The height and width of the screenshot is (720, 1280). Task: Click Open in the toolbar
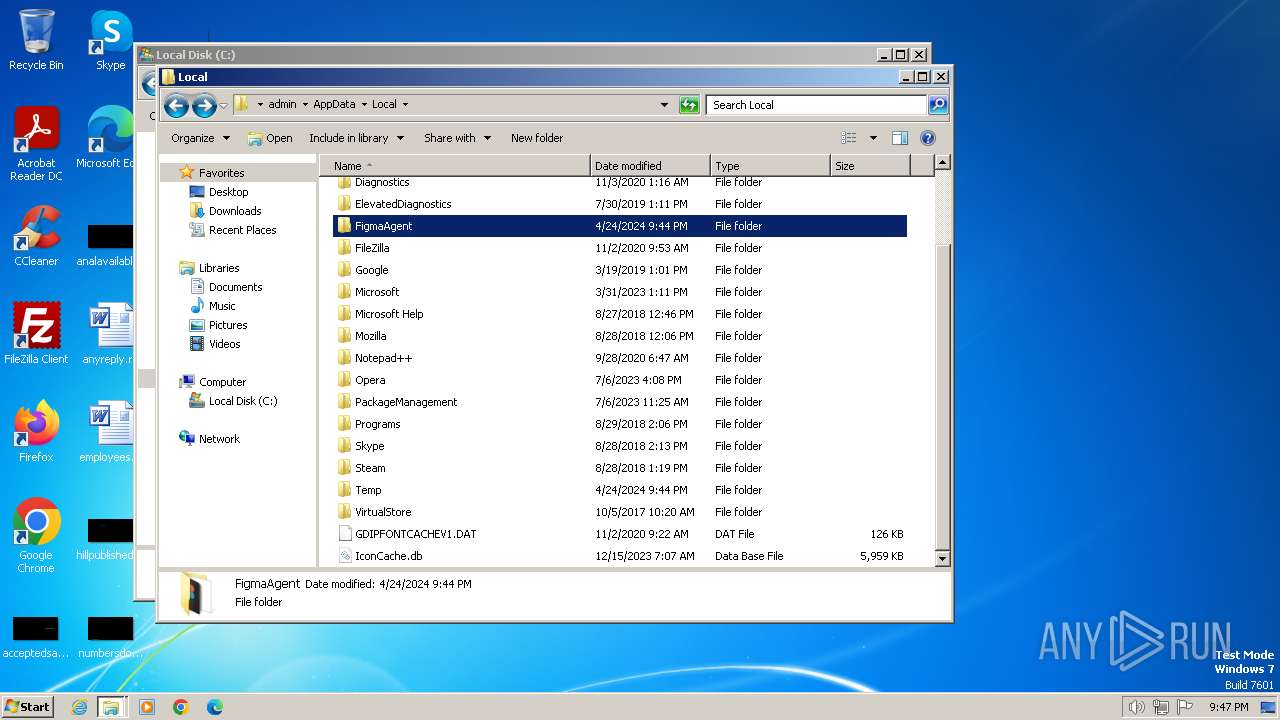pyautogui.click(x=270, y=138)
